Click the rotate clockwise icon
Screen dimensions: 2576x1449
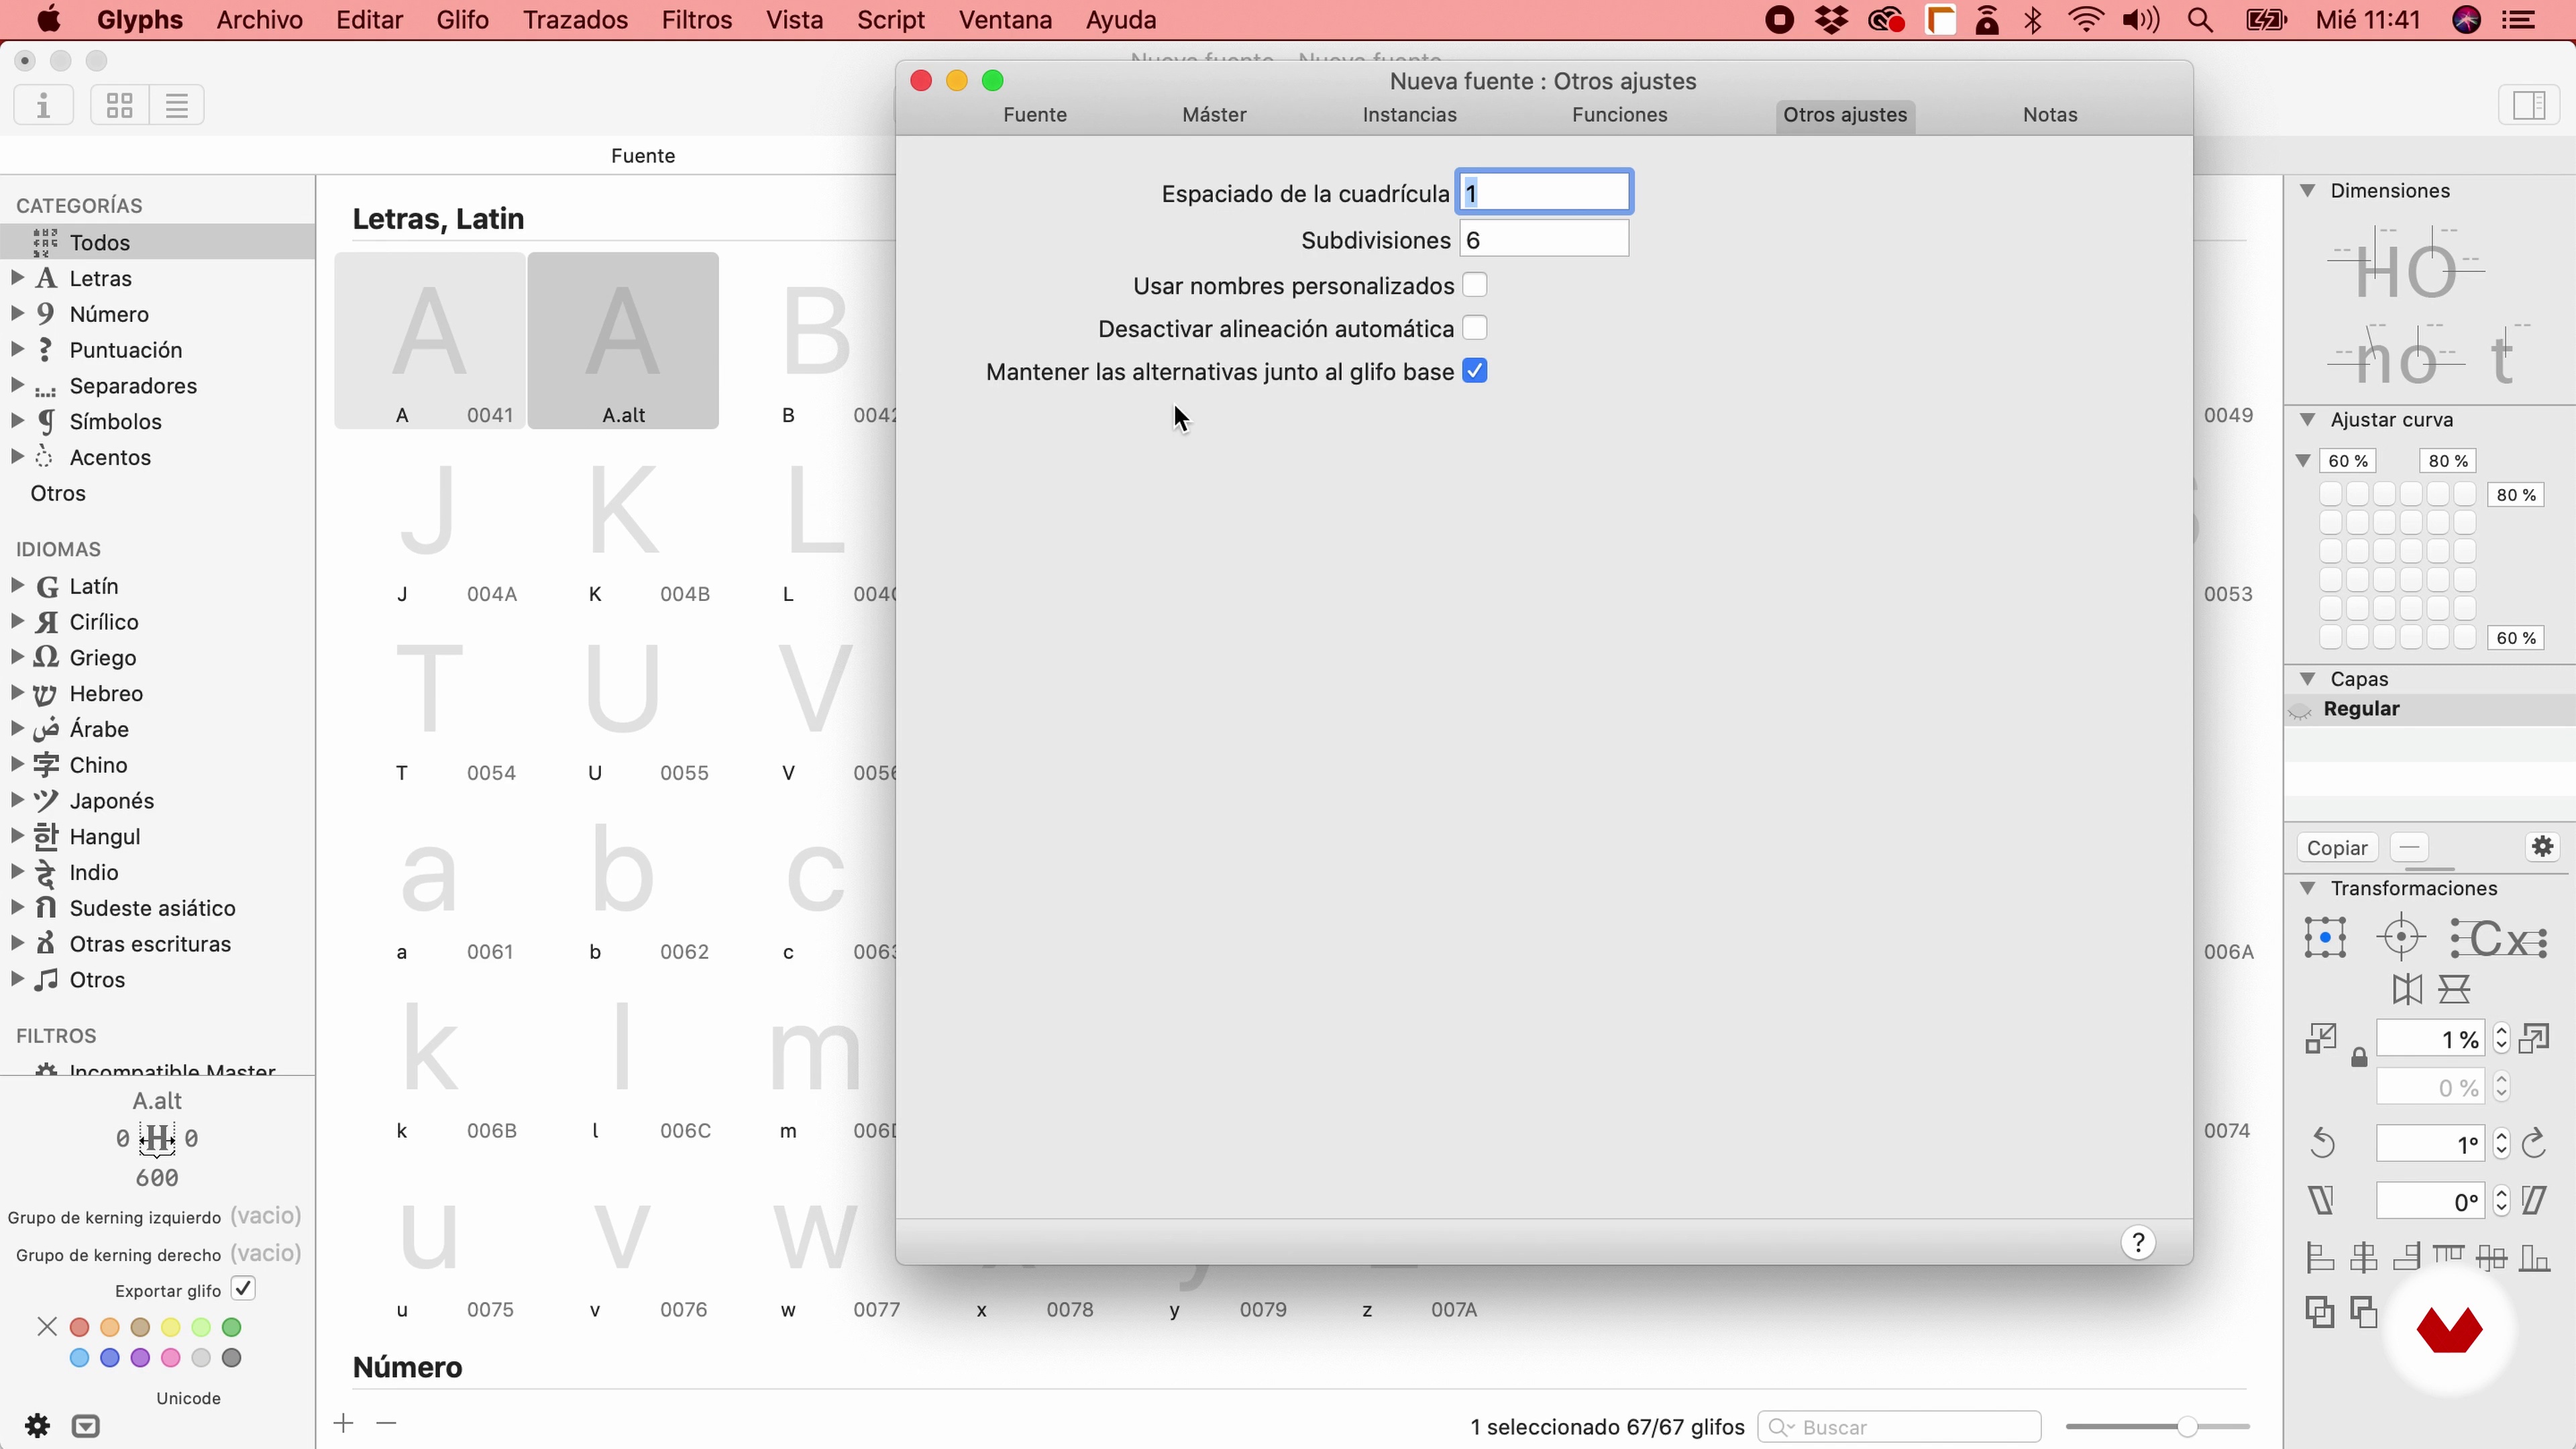pyautogui.click(x=2534, y=1143)
